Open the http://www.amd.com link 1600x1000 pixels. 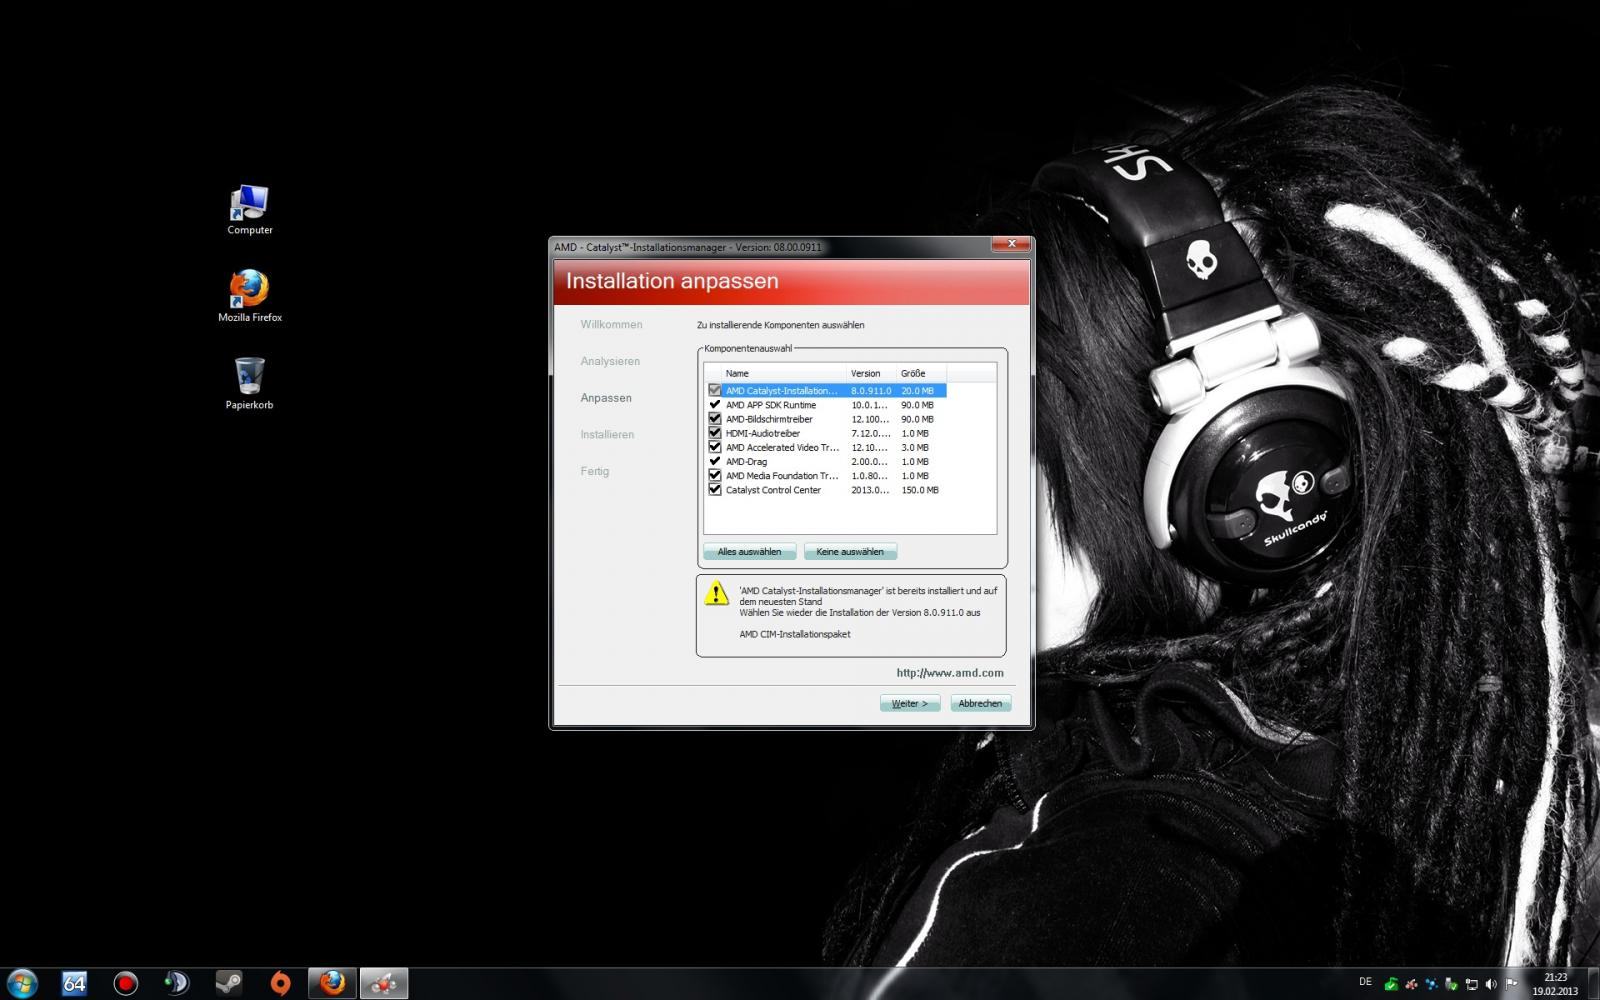(x=950, y=673)
